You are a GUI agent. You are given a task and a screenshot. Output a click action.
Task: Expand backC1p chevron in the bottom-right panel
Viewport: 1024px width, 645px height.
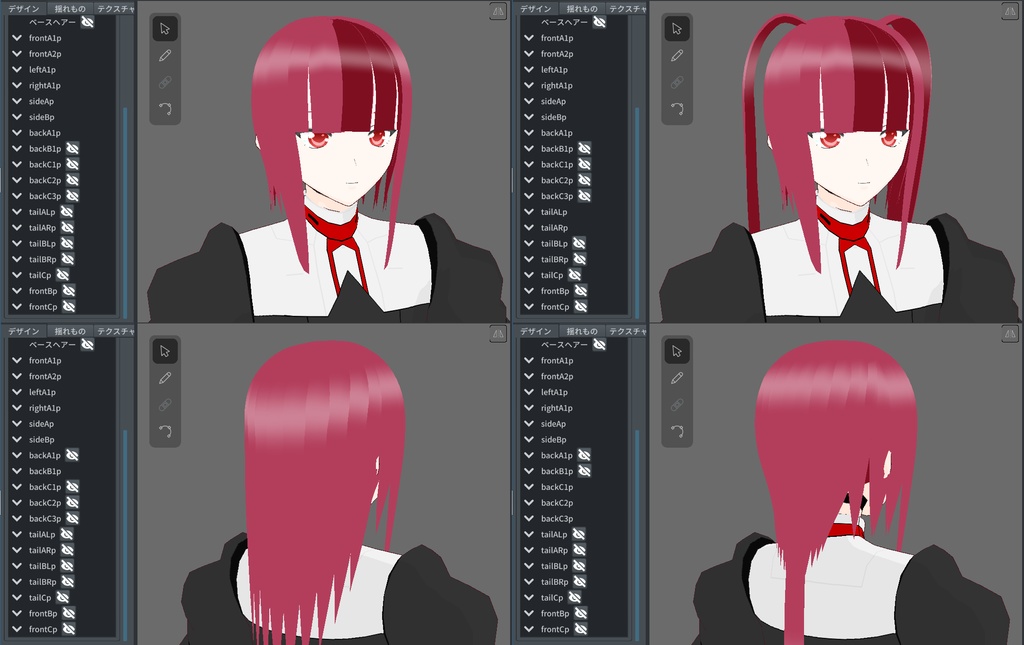[529, 487]
